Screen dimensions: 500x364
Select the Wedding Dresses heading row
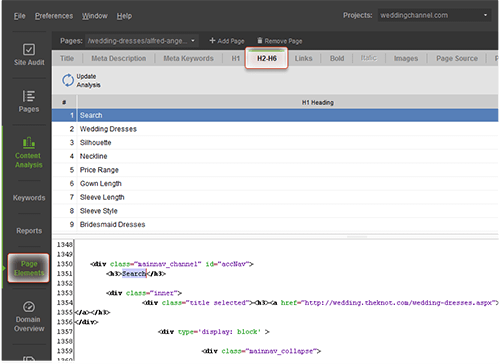click(275, 129)
